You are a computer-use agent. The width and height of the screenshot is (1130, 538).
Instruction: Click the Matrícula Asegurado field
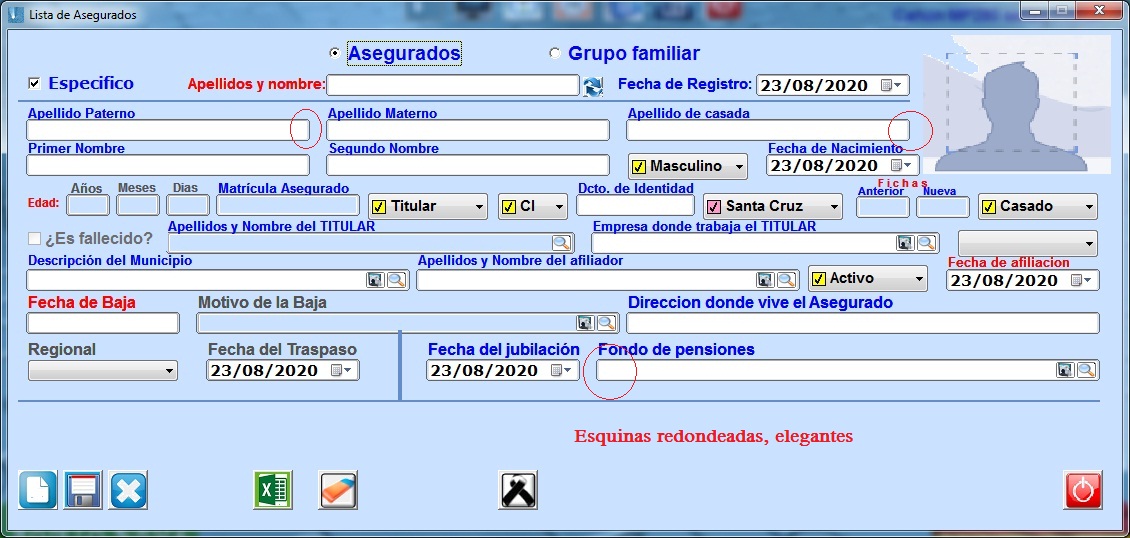coord(287,205)
